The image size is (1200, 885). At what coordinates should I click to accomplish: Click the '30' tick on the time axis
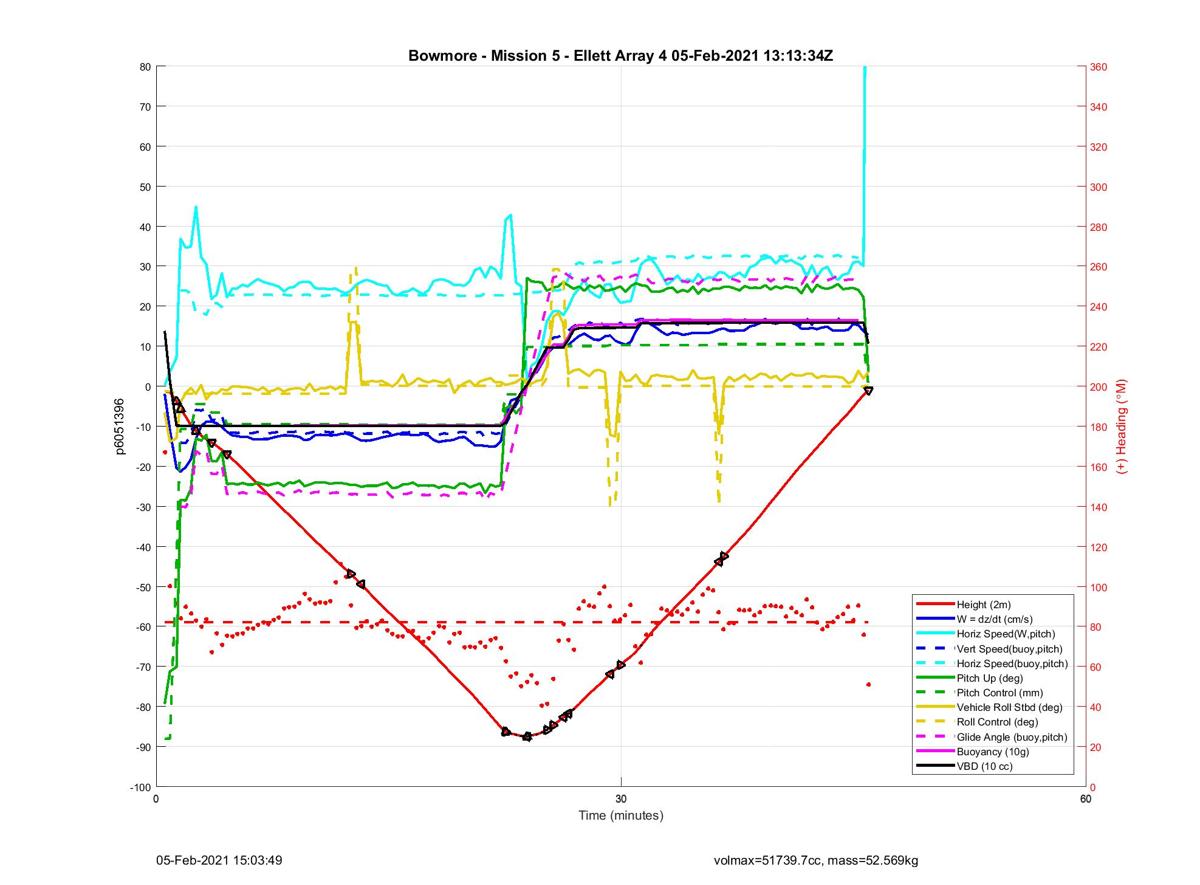[x=621, y=799]
